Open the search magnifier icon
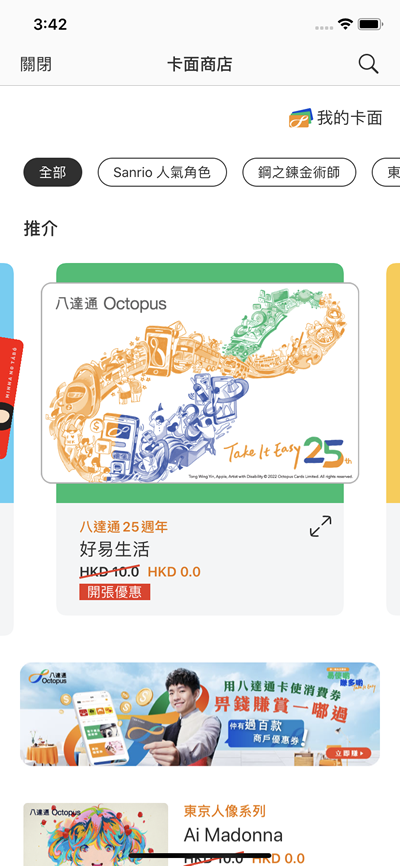The width and height of the screenshot is (400, 866). pos(368,64)
